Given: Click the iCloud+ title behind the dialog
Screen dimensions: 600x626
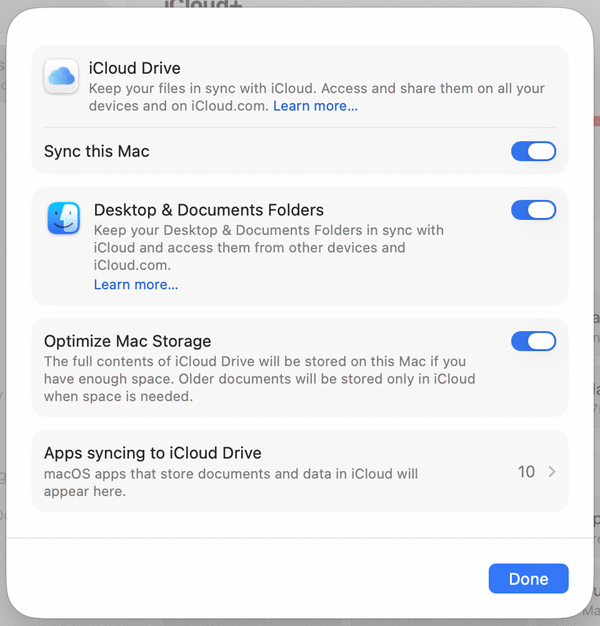Looking at the screenshot, I should tap(206, 6).
